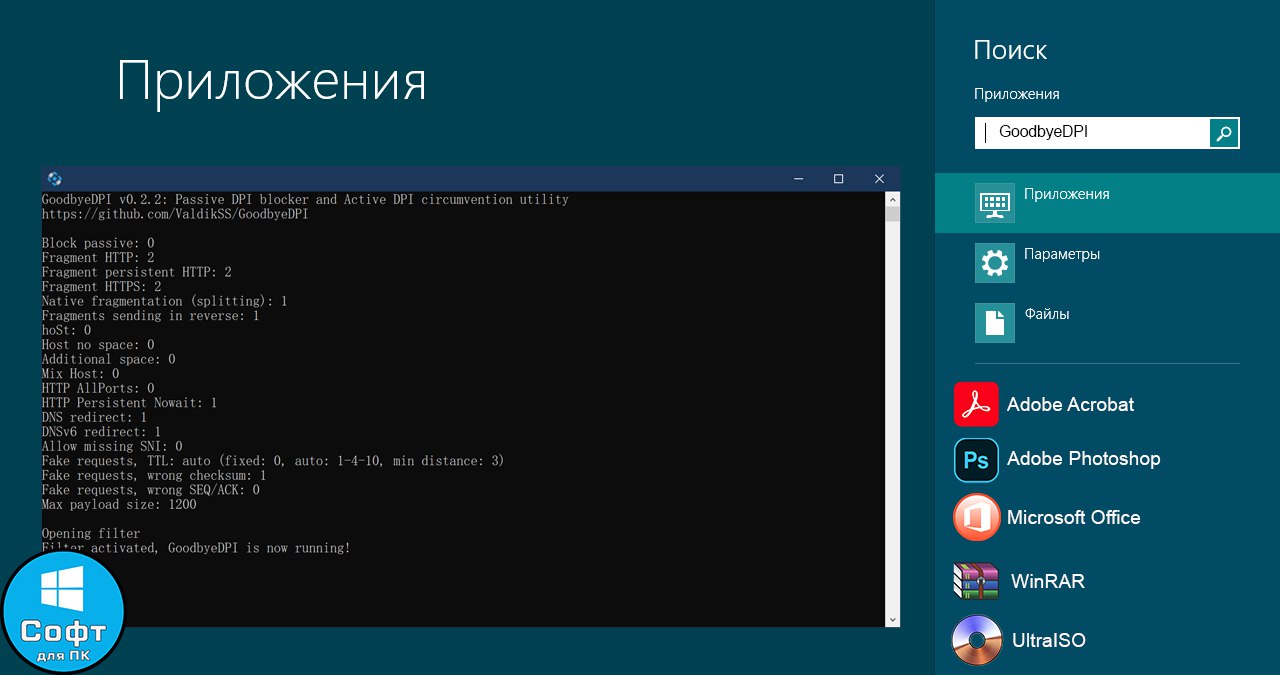Click the Поиск heading

[x=1010, y=50]
